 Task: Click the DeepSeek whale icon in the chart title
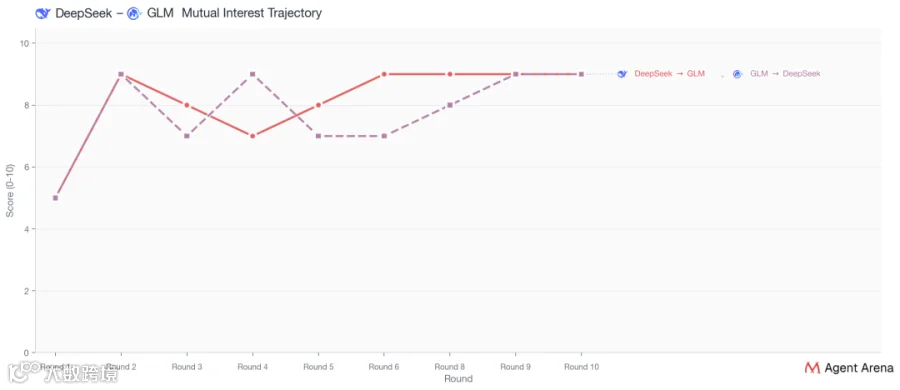(43, 13)
